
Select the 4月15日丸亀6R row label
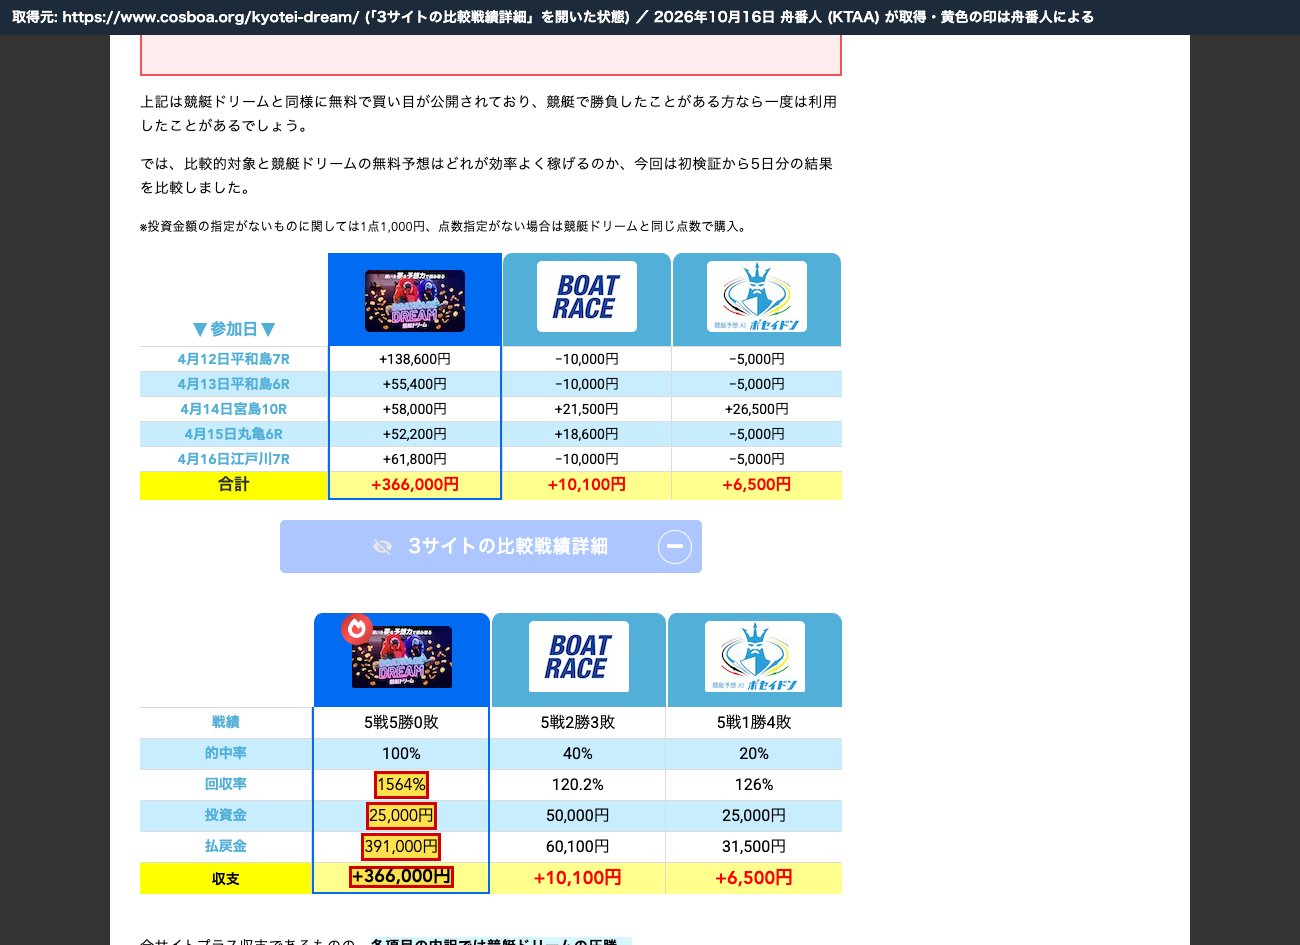coord(234,434)
